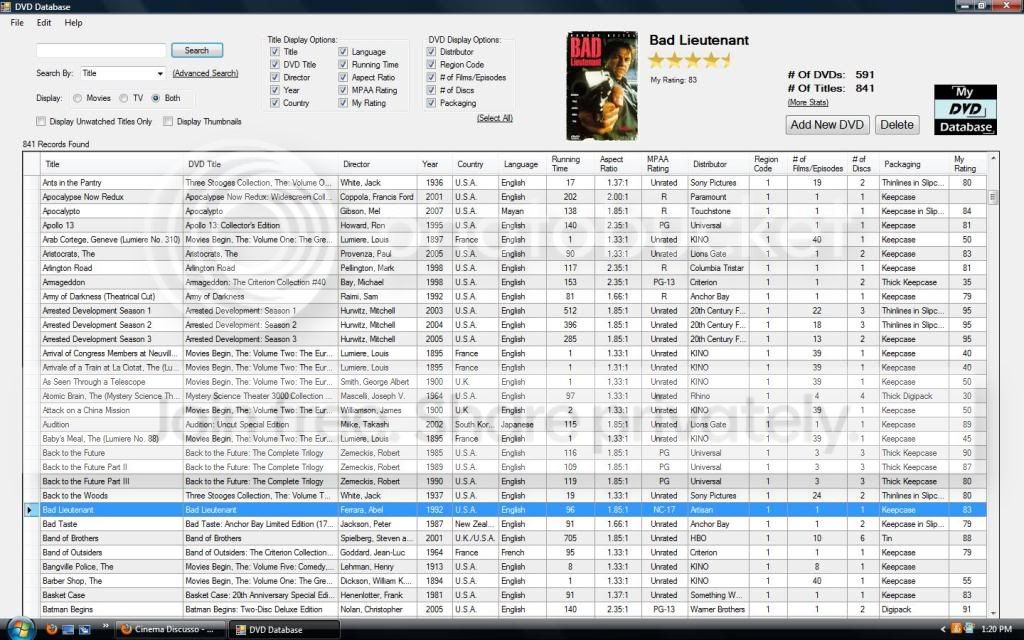Enable Display Unwatched Titles Only checkbox
Viewport: 1024px width, 640px height.
click(x=41, y=121)
